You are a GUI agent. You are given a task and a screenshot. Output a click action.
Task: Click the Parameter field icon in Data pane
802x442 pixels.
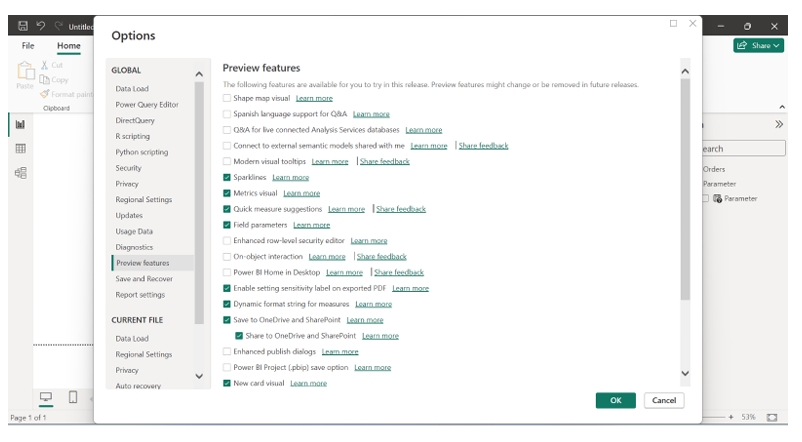click(x=718, y=198)
